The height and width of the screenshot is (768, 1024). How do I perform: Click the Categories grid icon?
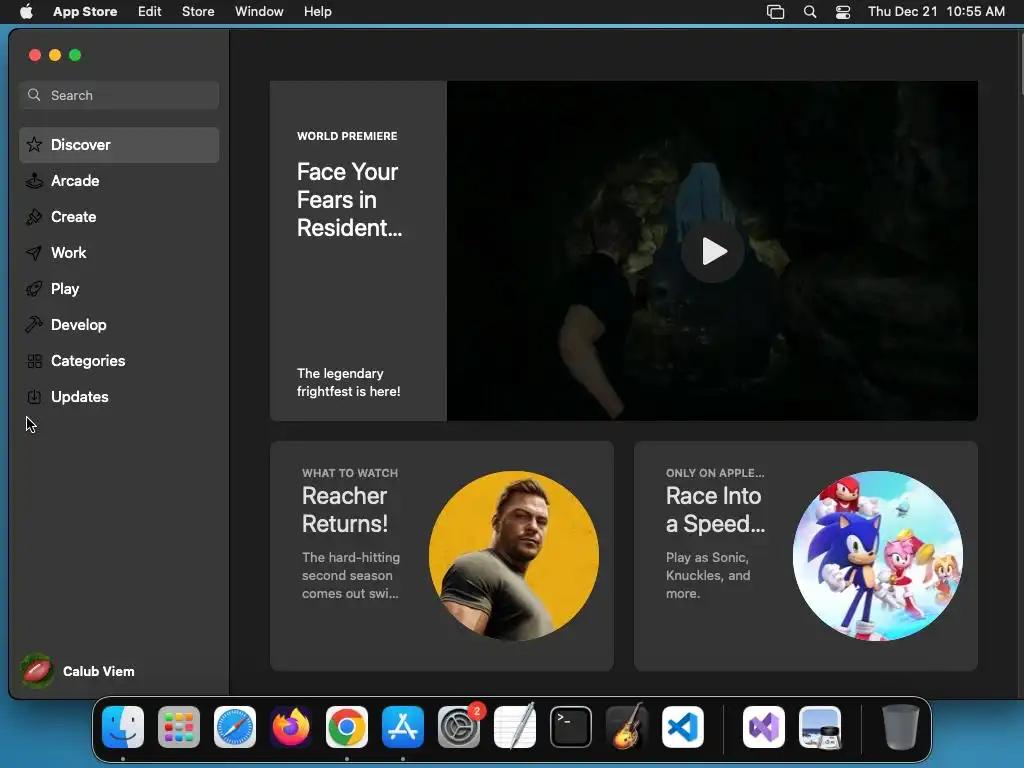click(34, 360)
